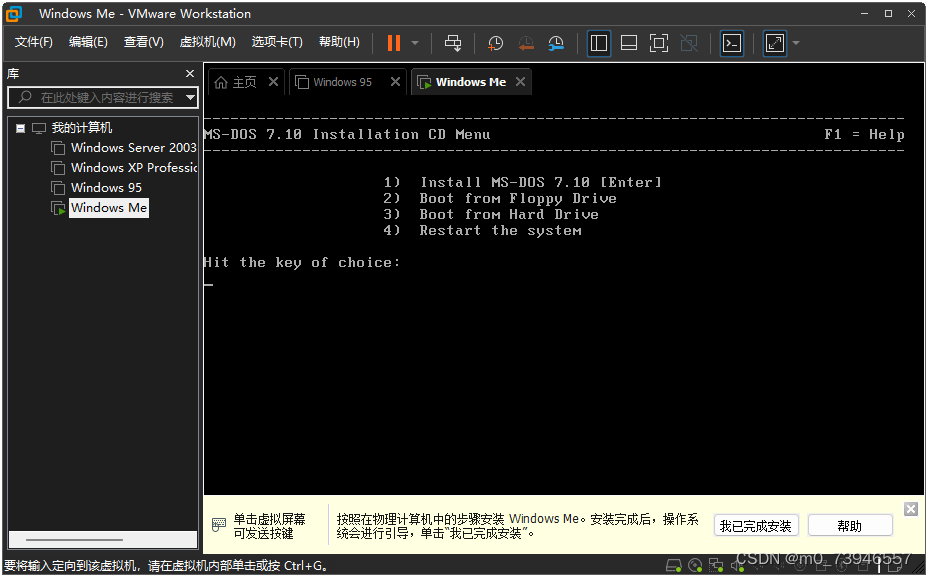This screenshot has width=928, height=577.
Task: Select Windows Me in the library tree
Action: pos(109,208)
